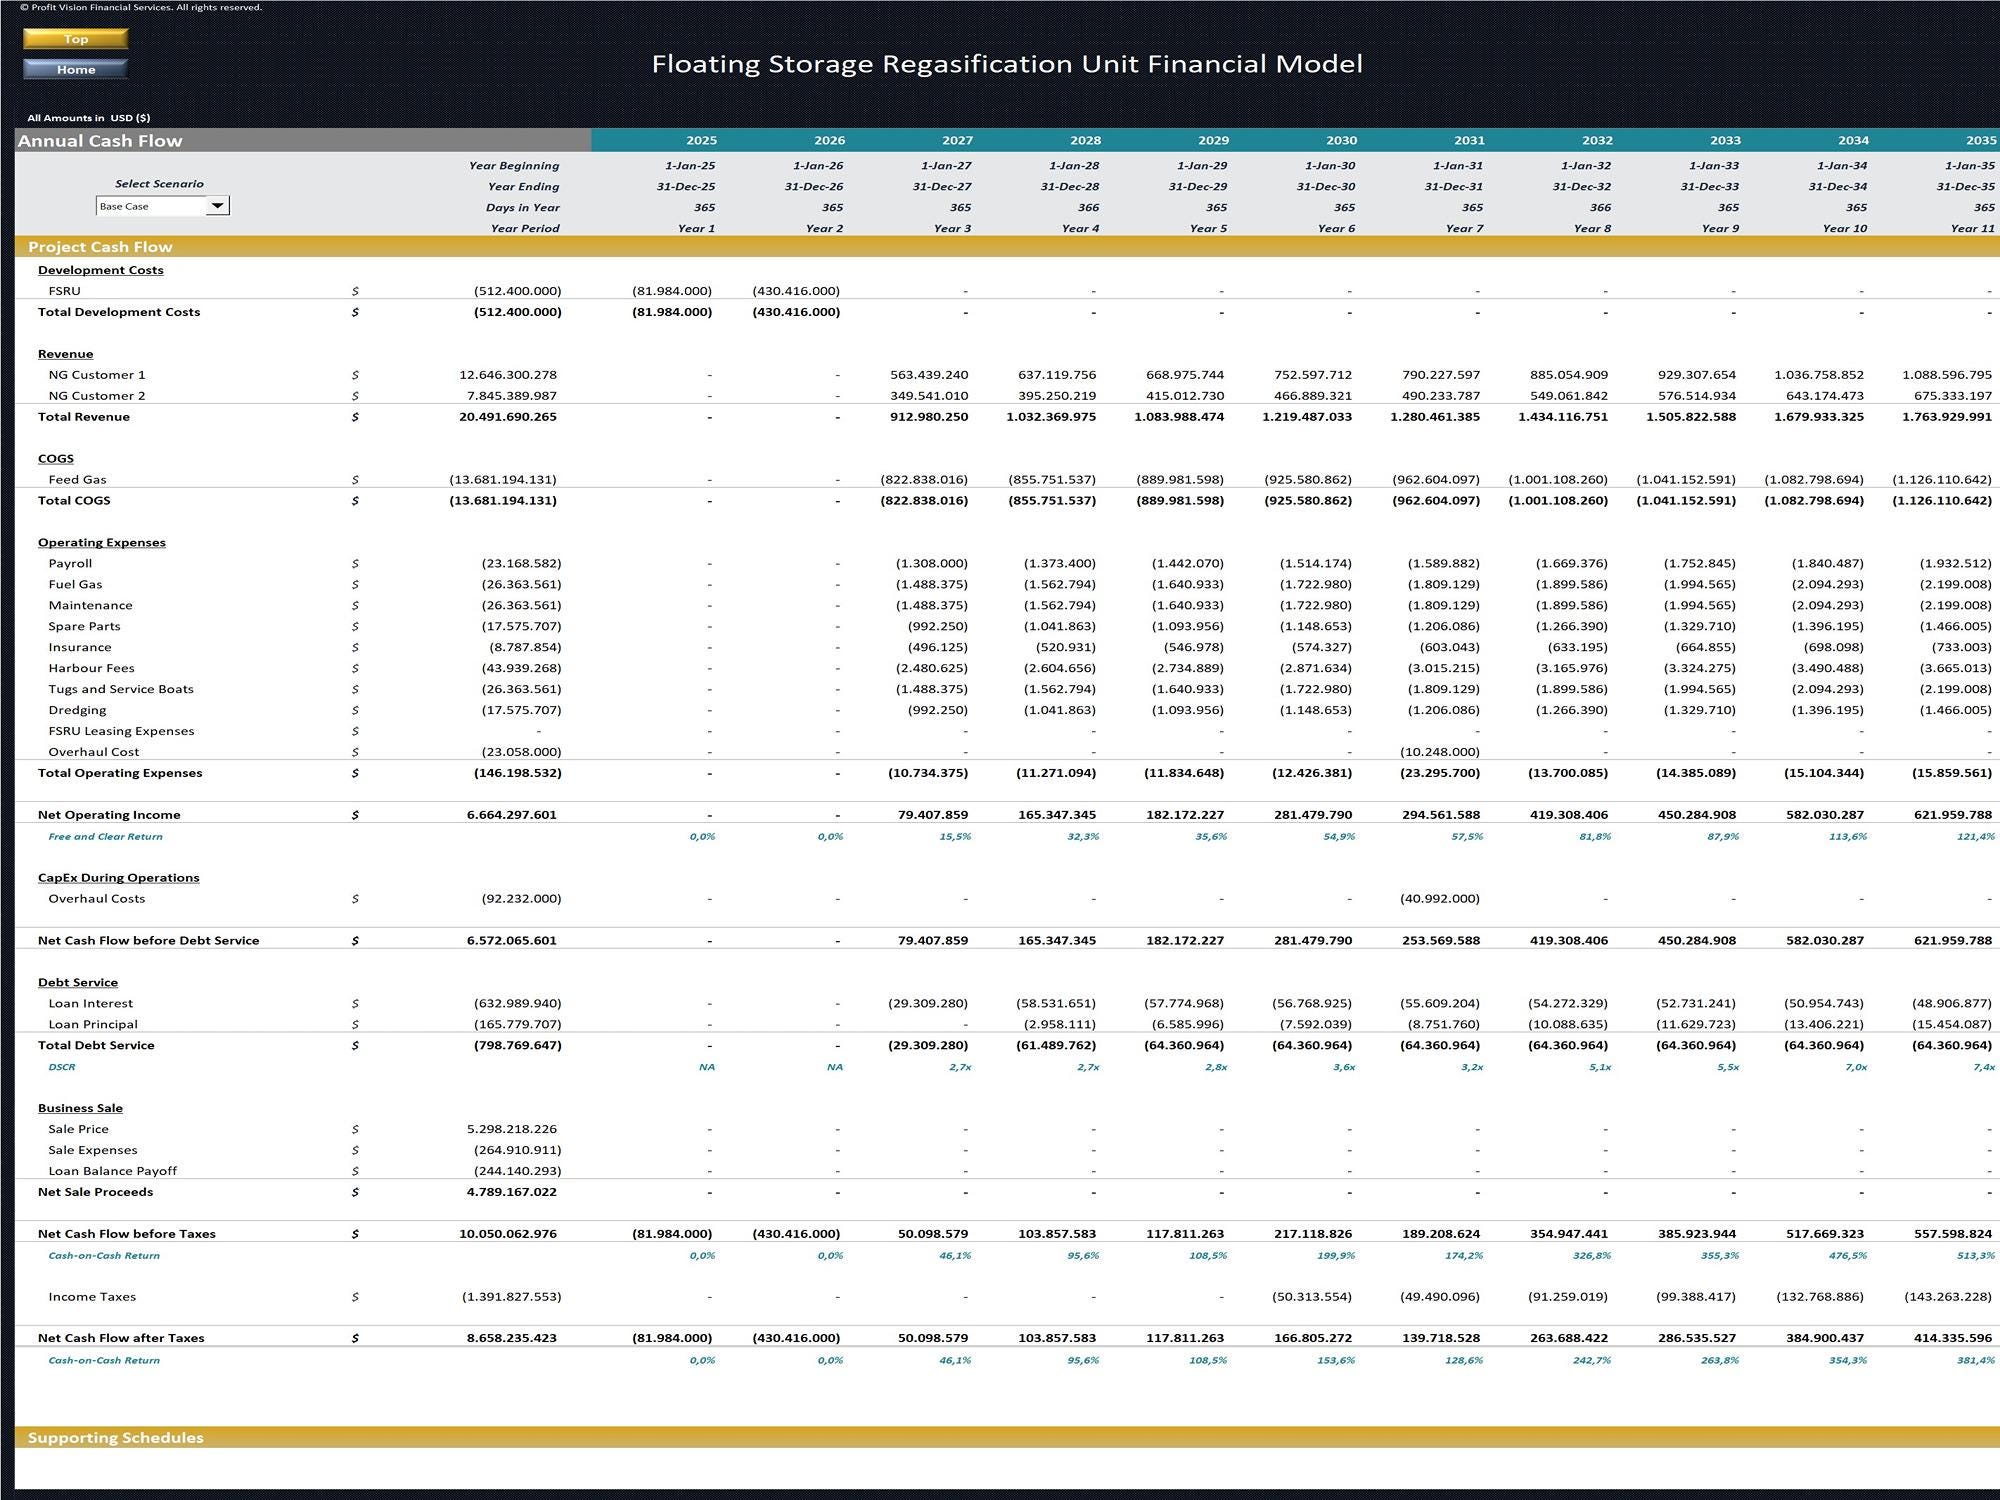Image resolution: width=2000 pixels, height=1500 pixels.
Task: Click the gold Top button
Action: pos(76,39)
